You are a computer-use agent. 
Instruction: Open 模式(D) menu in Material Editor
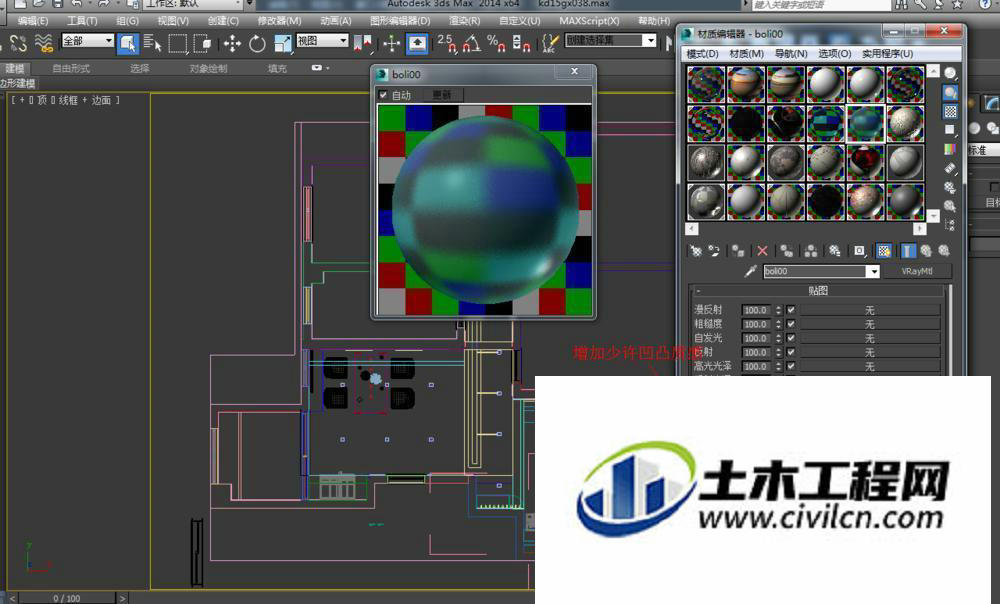pyautogui.click(x=702, y=54)
